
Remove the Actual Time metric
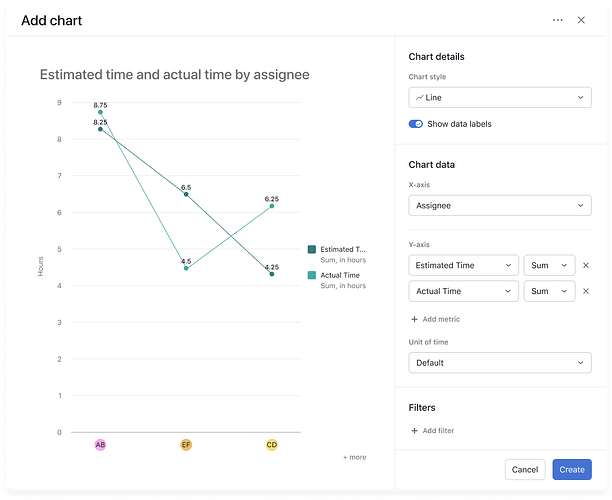tap(586, 291)
